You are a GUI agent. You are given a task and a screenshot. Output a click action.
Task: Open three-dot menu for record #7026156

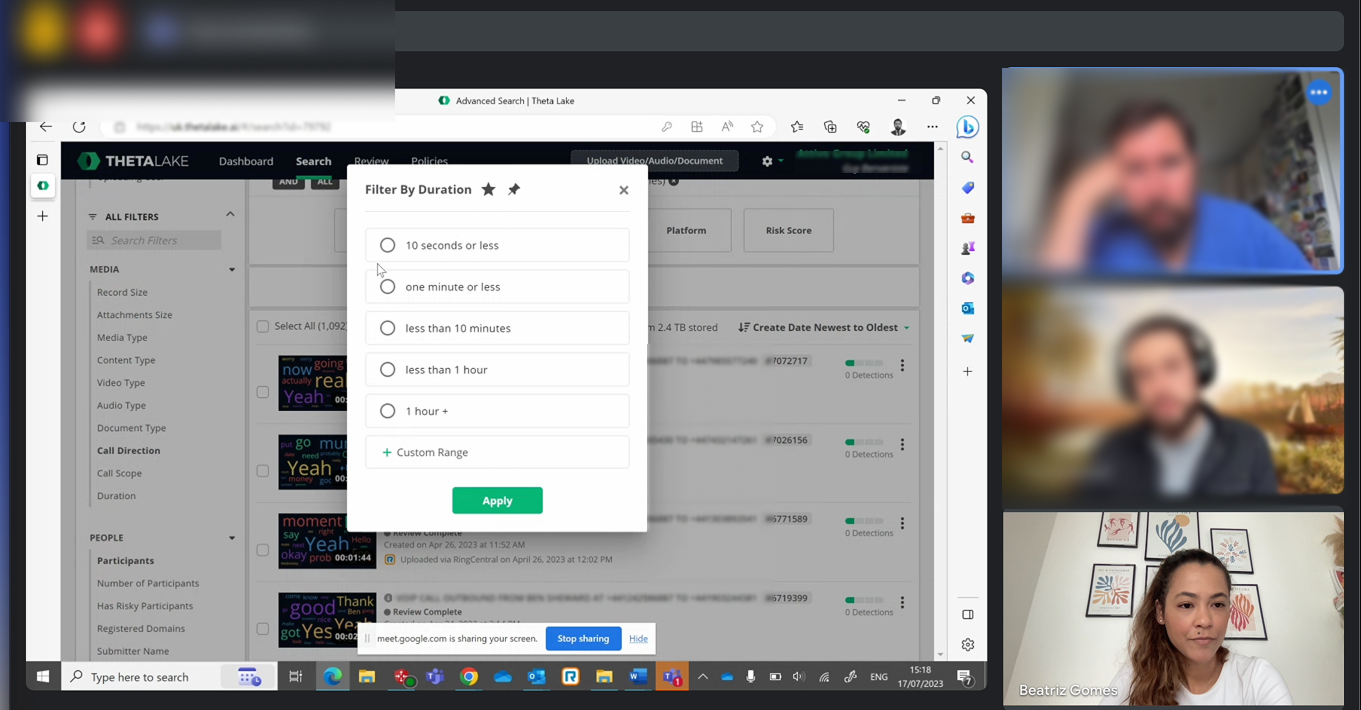[902, 445]
